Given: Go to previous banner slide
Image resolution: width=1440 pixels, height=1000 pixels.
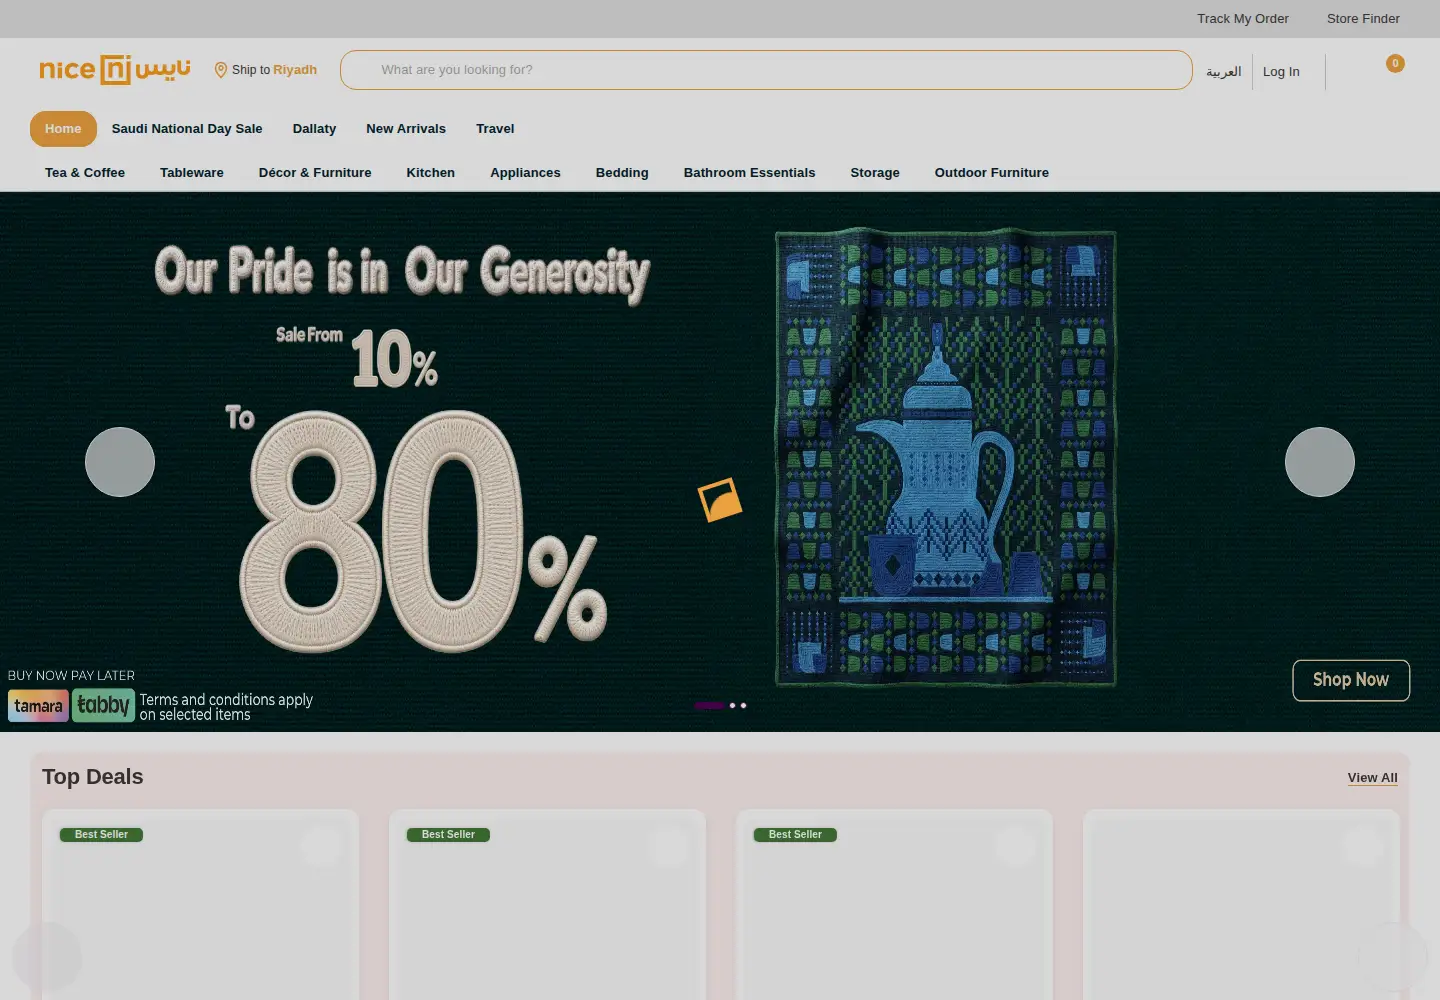Looking at the screenshot, I should tap(120, 462).
